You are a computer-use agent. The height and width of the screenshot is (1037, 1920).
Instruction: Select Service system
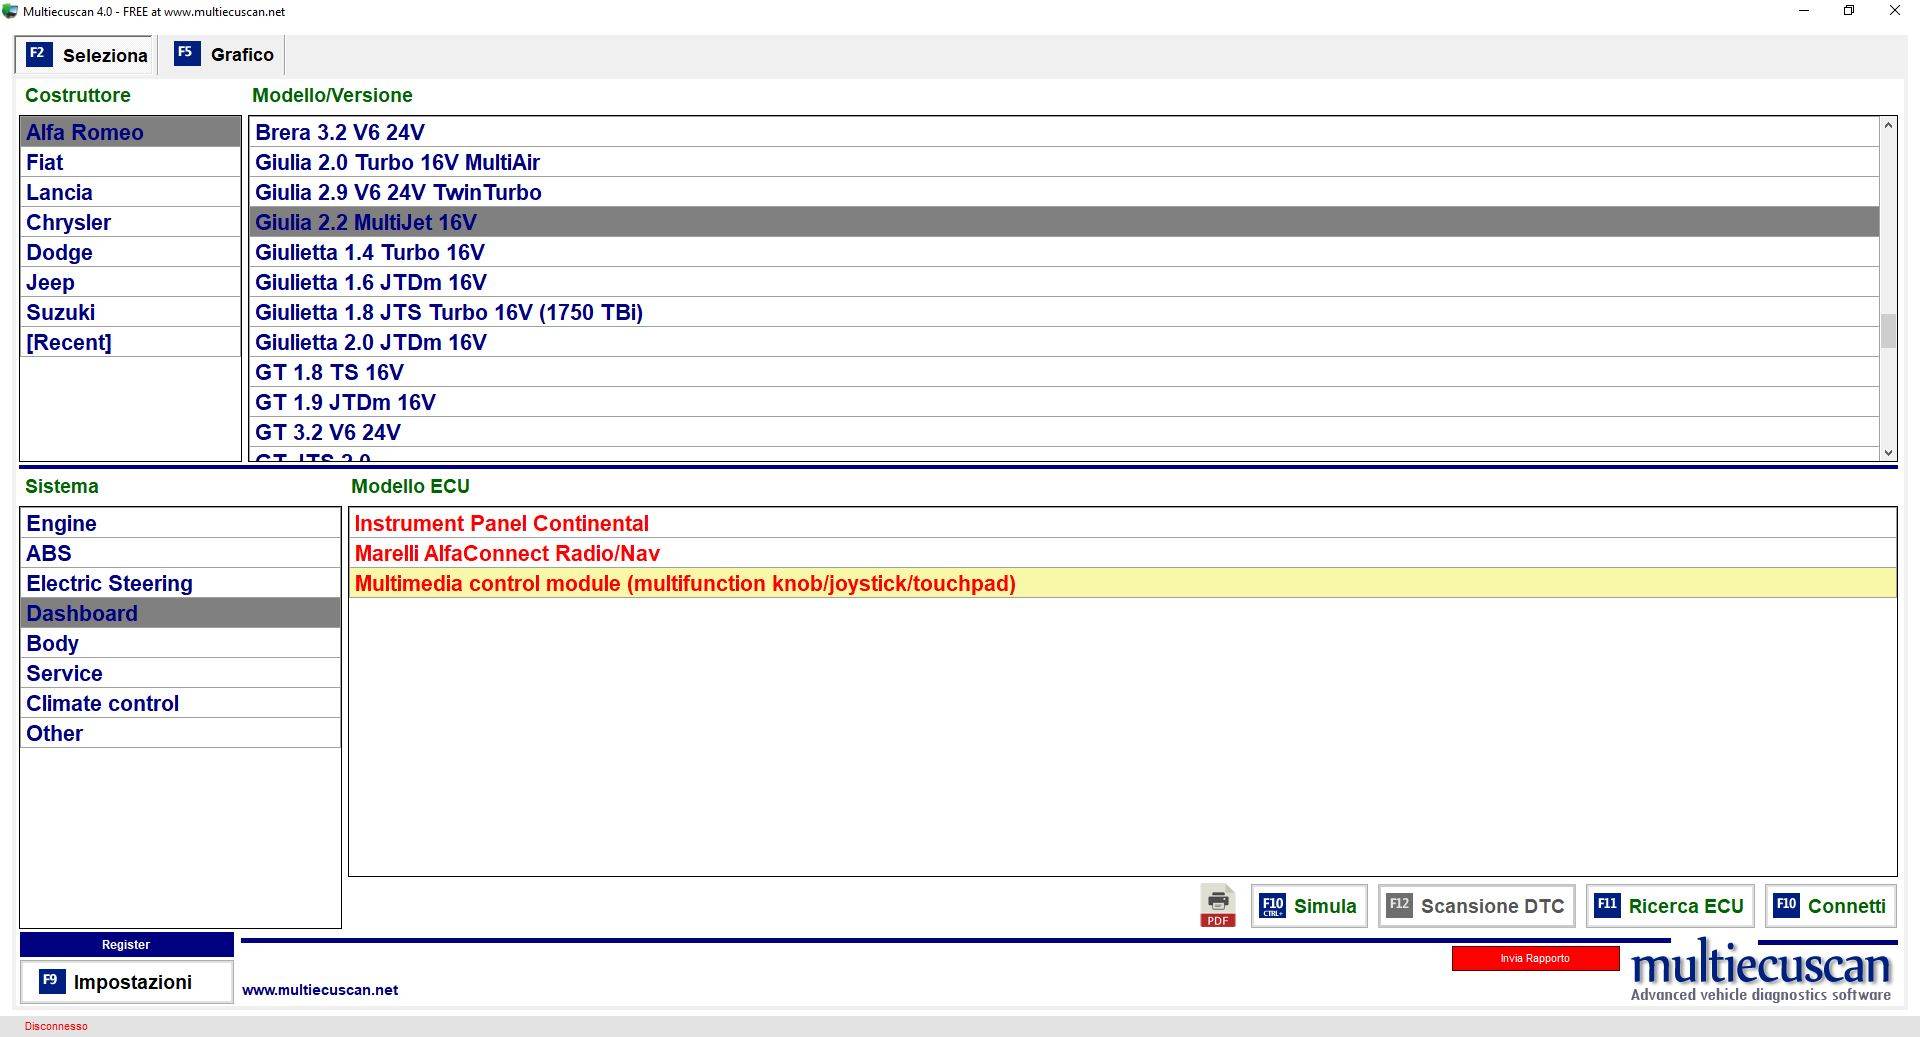pos(180,673)
